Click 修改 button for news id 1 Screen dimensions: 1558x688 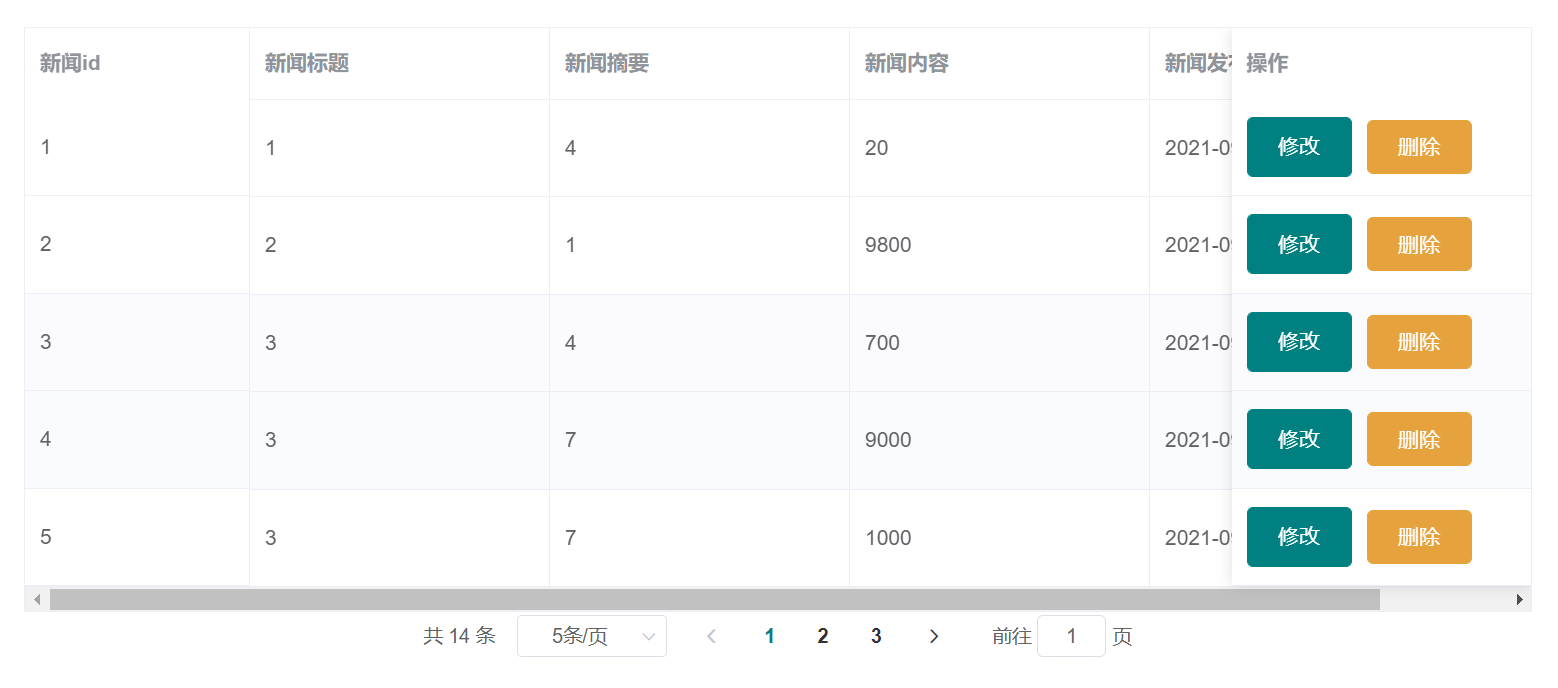[1298, 147]
